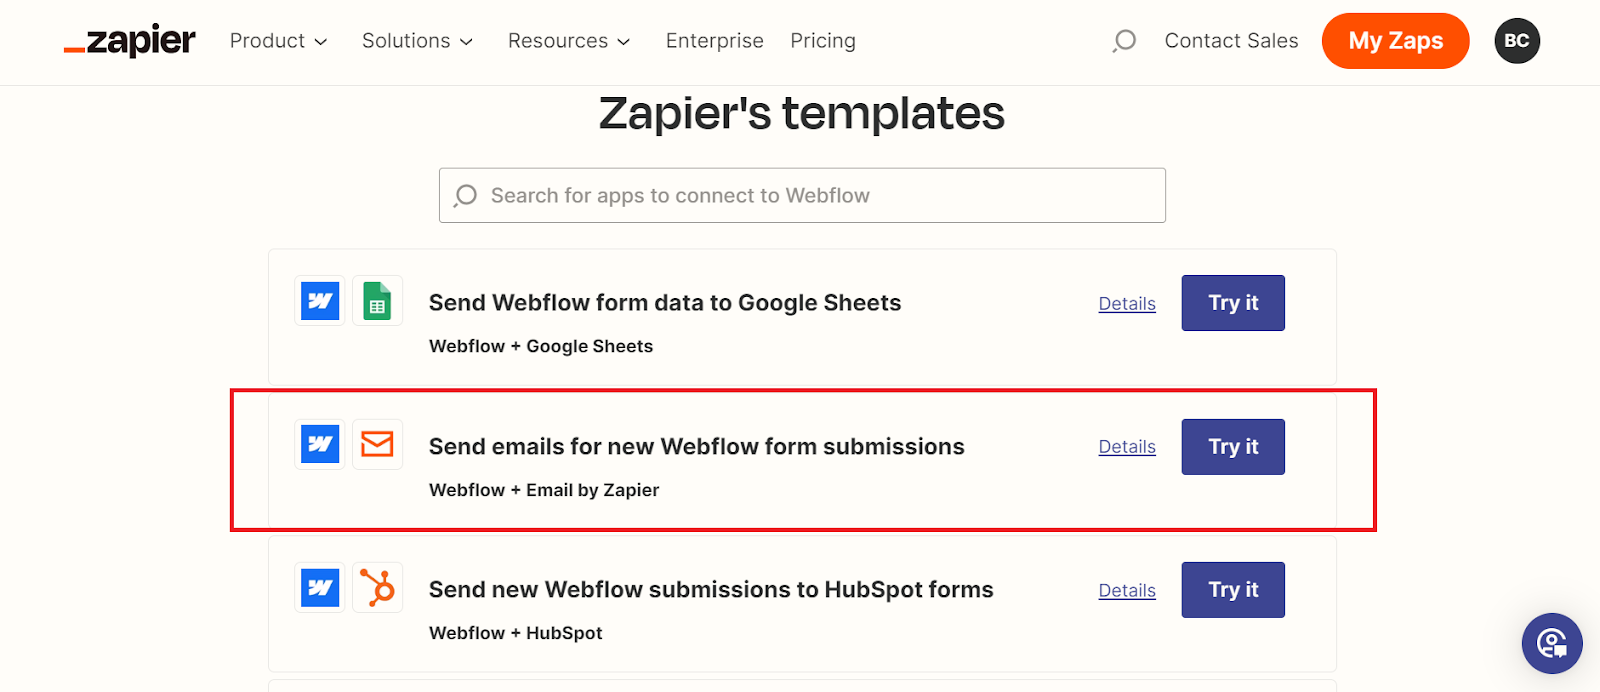The width and height of the screenshot is (1600, 692).
Task: Click 'Send Webflow form data to Google Sheets' title
Action: coord(665,303)
